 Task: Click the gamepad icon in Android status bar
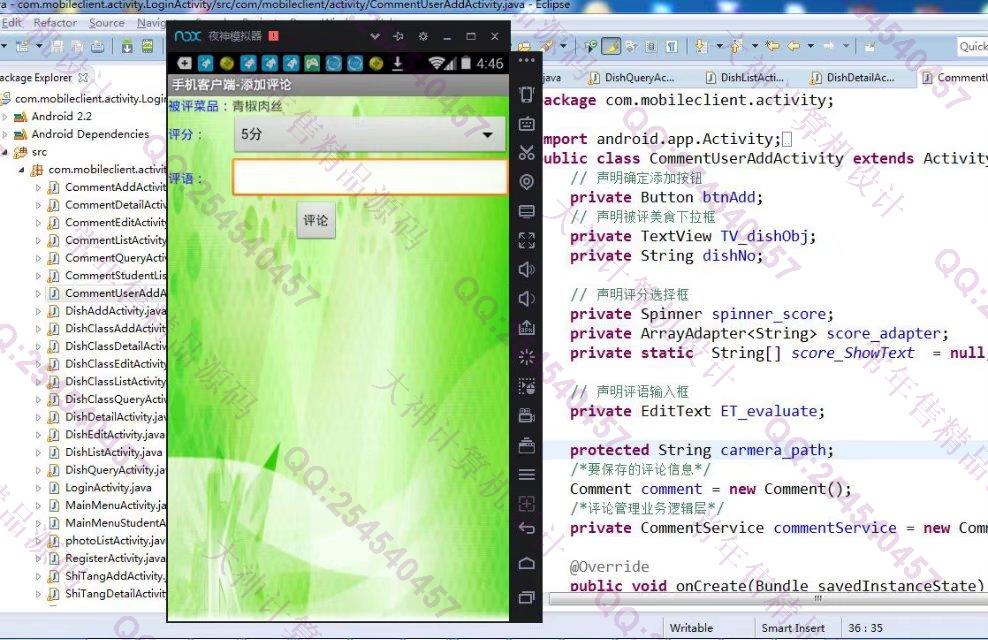point(312,63)
